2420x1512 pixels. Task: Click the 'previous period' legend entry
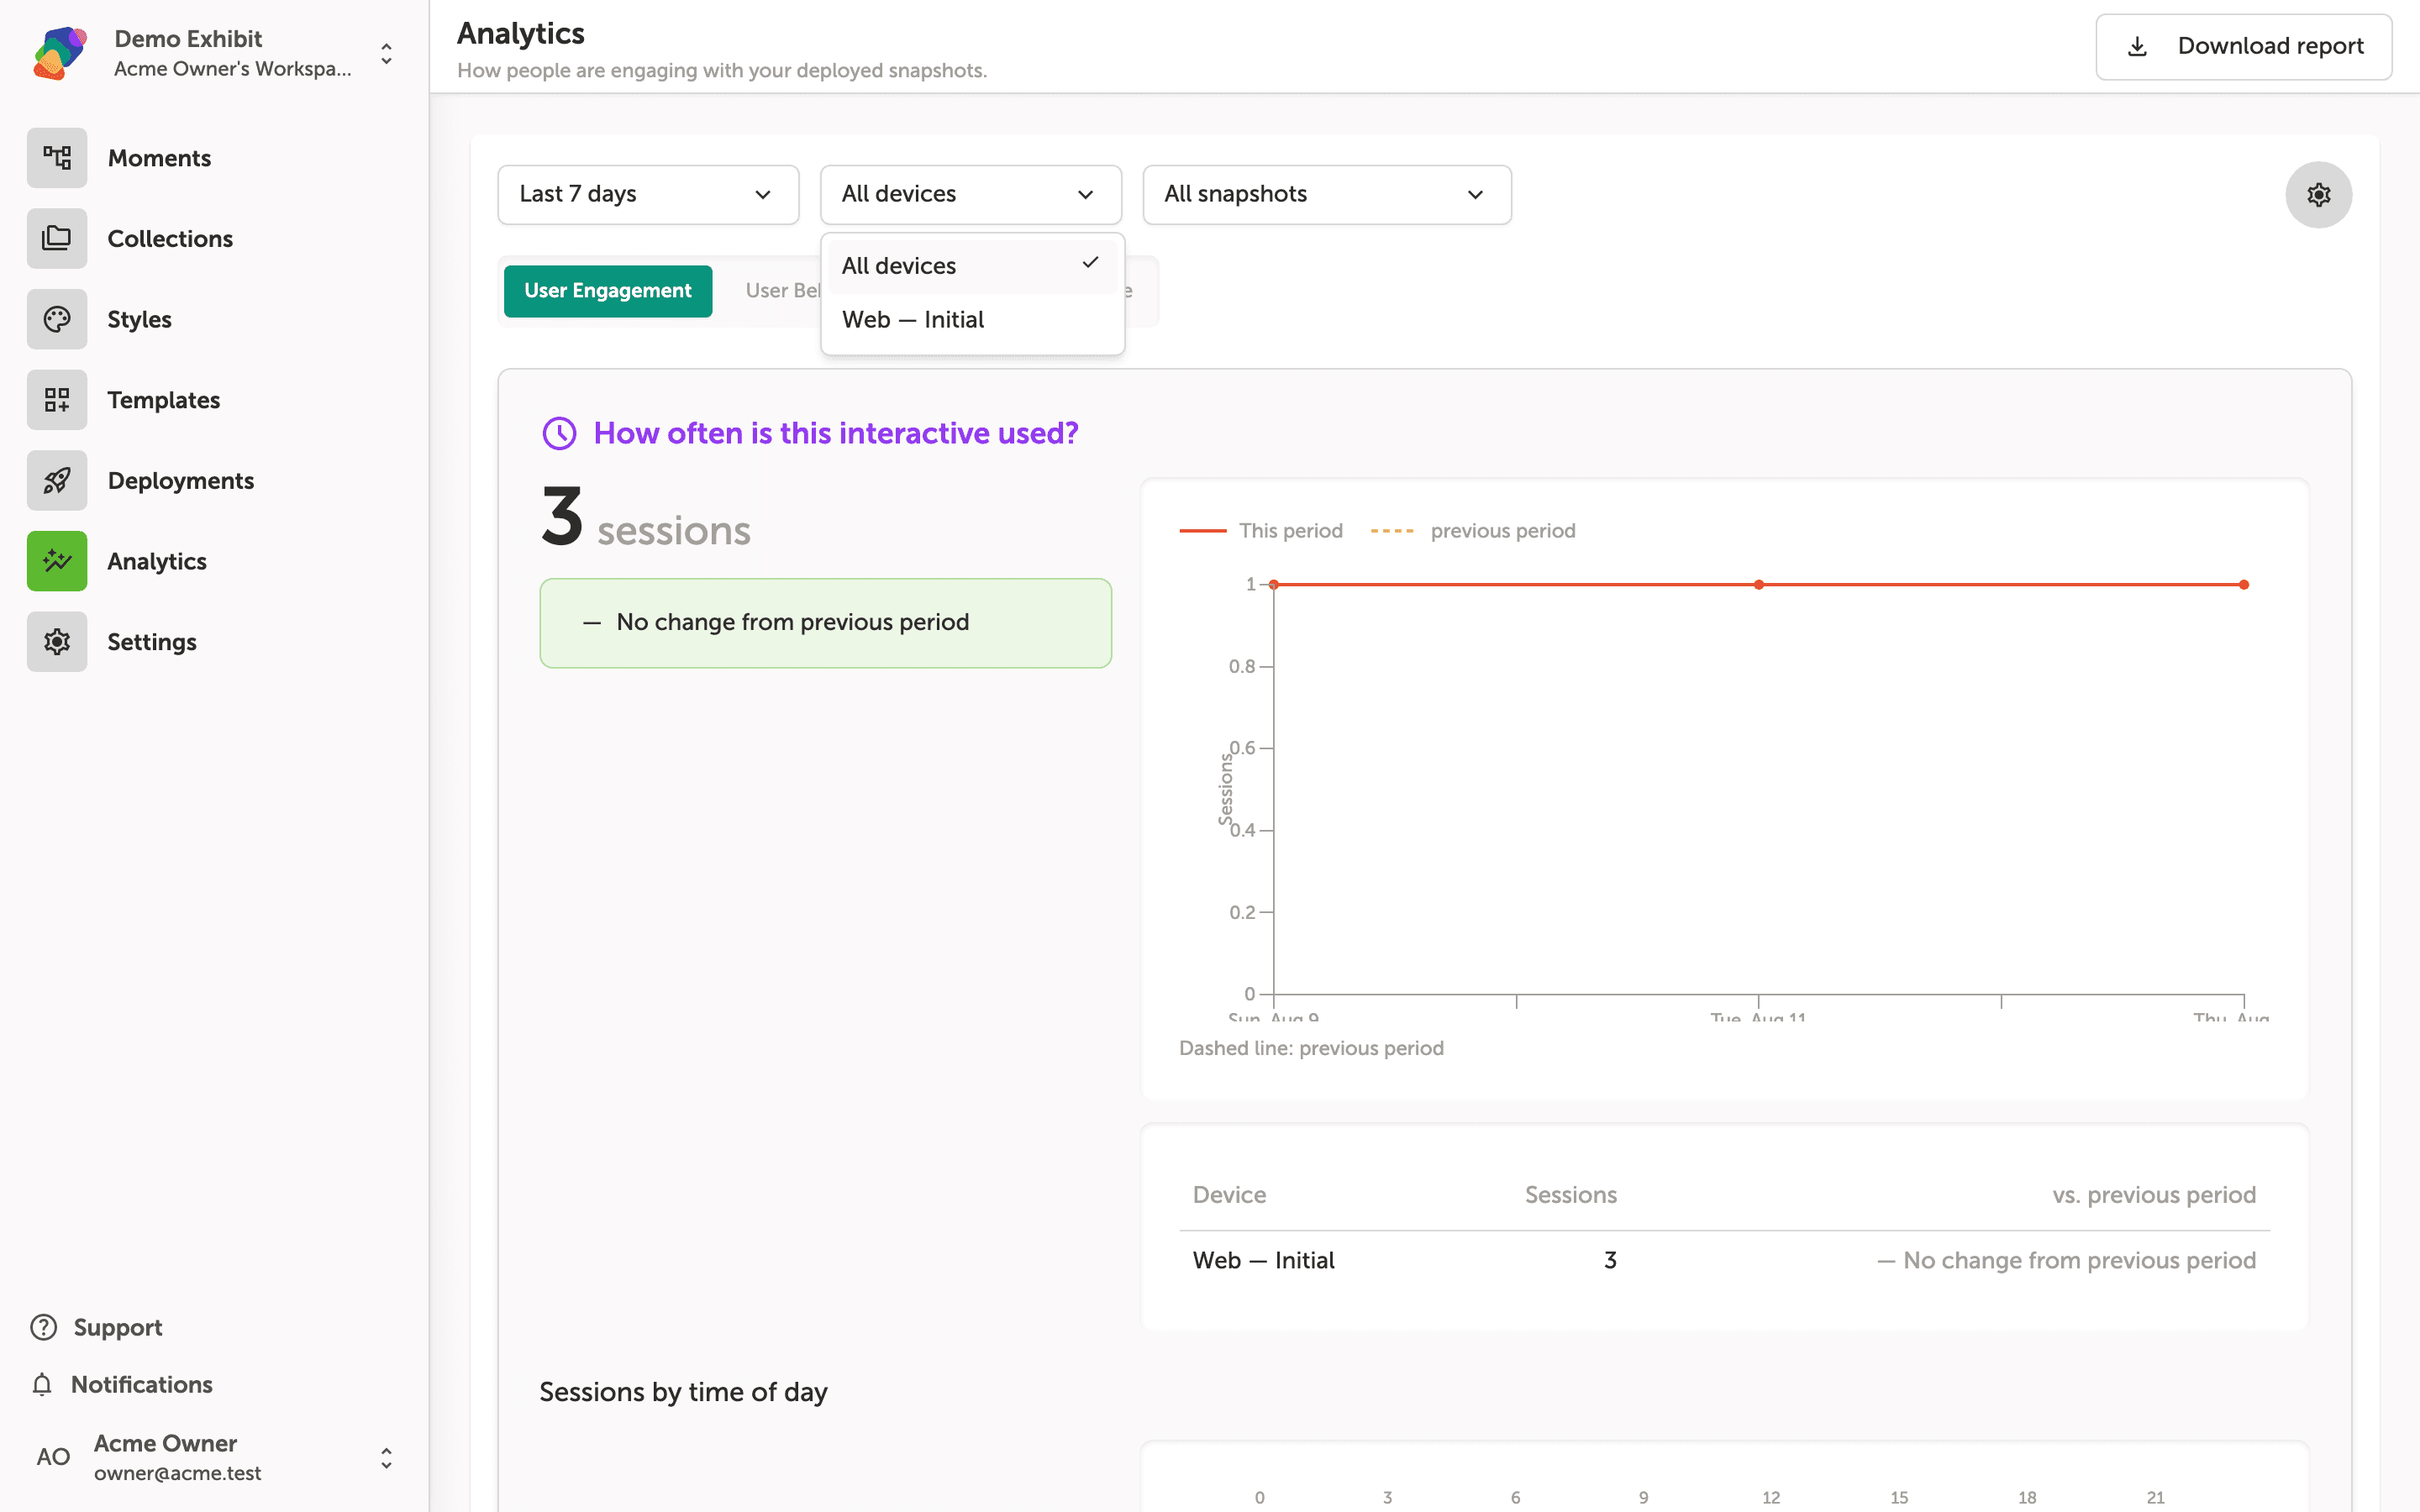(1473, 531)
